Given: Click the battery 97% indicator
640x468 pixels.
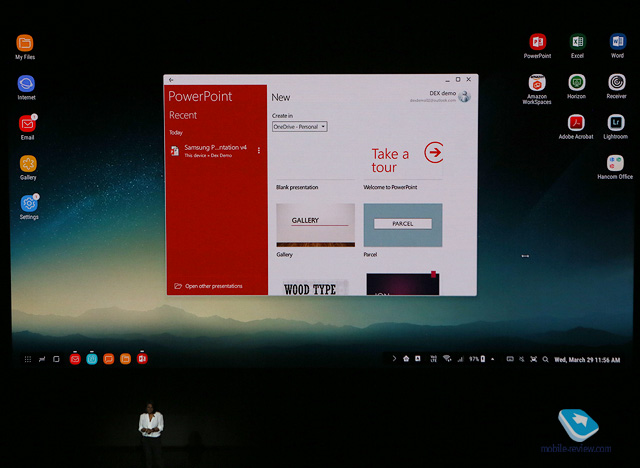Looking at the screenshot, I should pyautogui.click(x=477, y=359).
